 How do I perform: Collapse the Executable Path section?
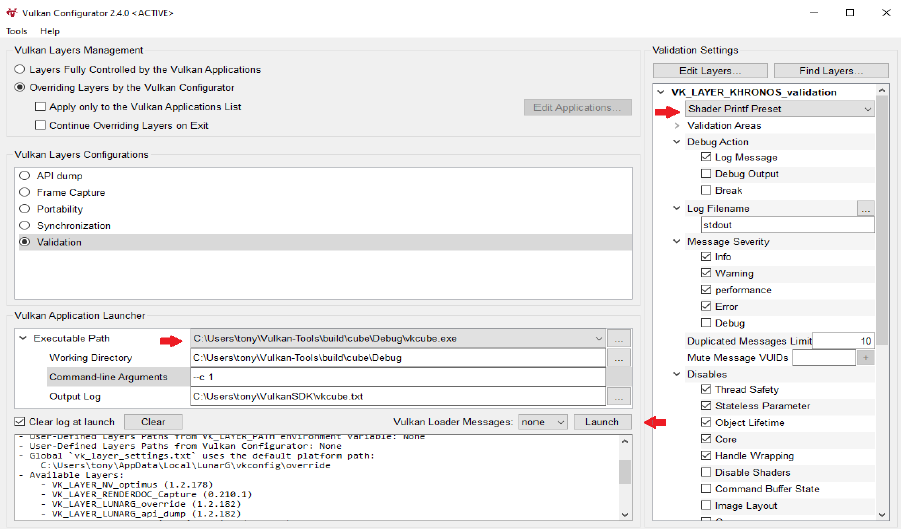tap(23, 339)
